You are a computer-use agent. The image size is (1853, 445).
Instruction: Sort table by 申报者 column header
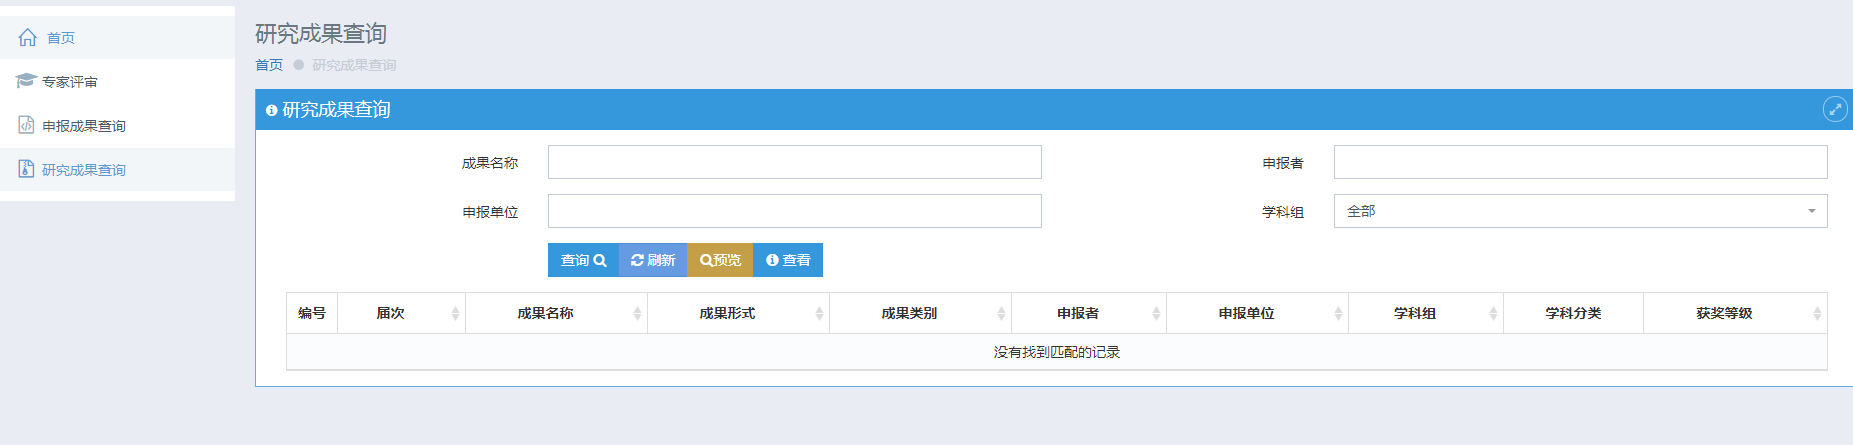[x=1089, y=313]
